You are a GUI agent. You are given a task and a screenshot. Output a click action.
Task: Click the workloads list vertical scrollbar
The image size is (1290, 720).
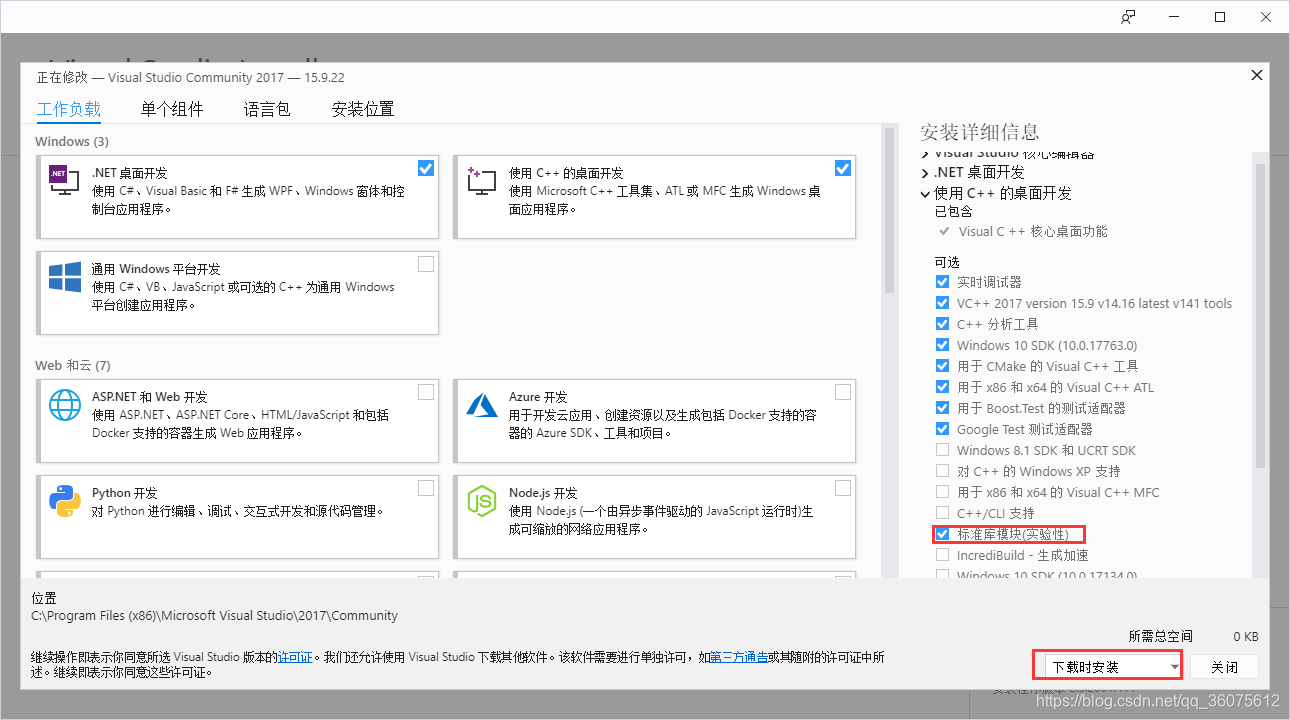[x=889, y=210]
